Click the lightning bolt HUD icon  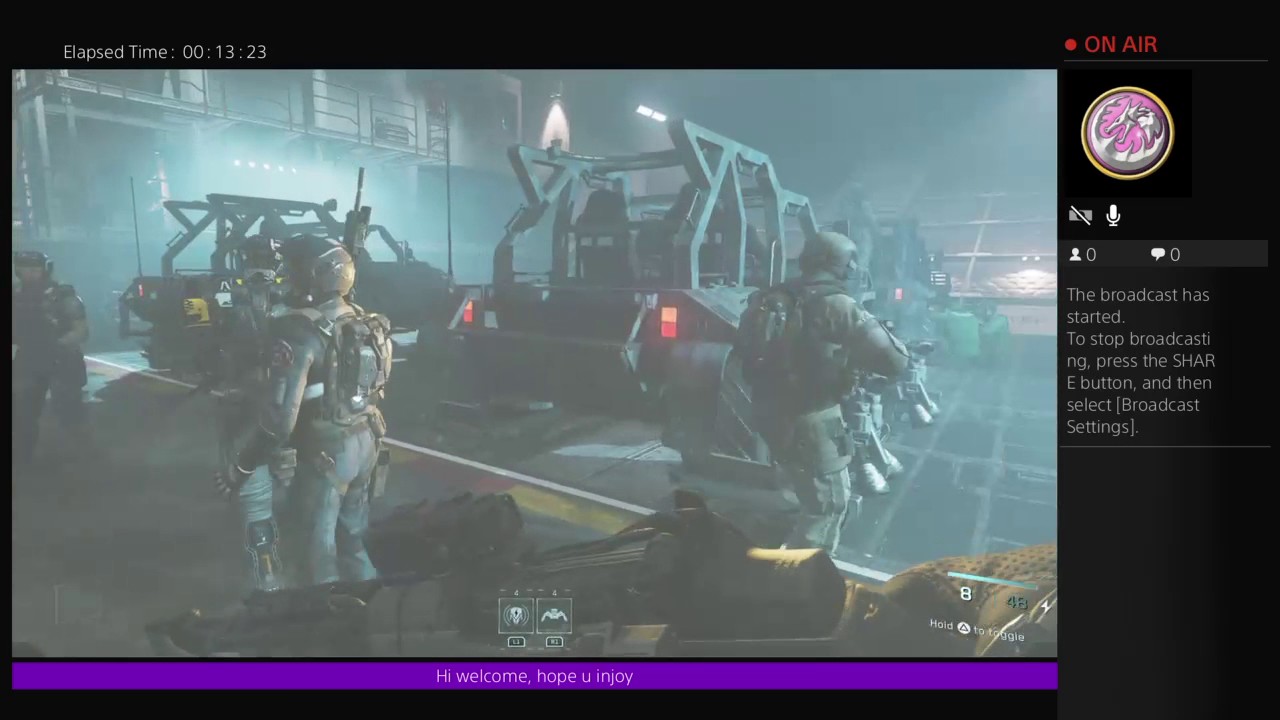[1045, 605]
